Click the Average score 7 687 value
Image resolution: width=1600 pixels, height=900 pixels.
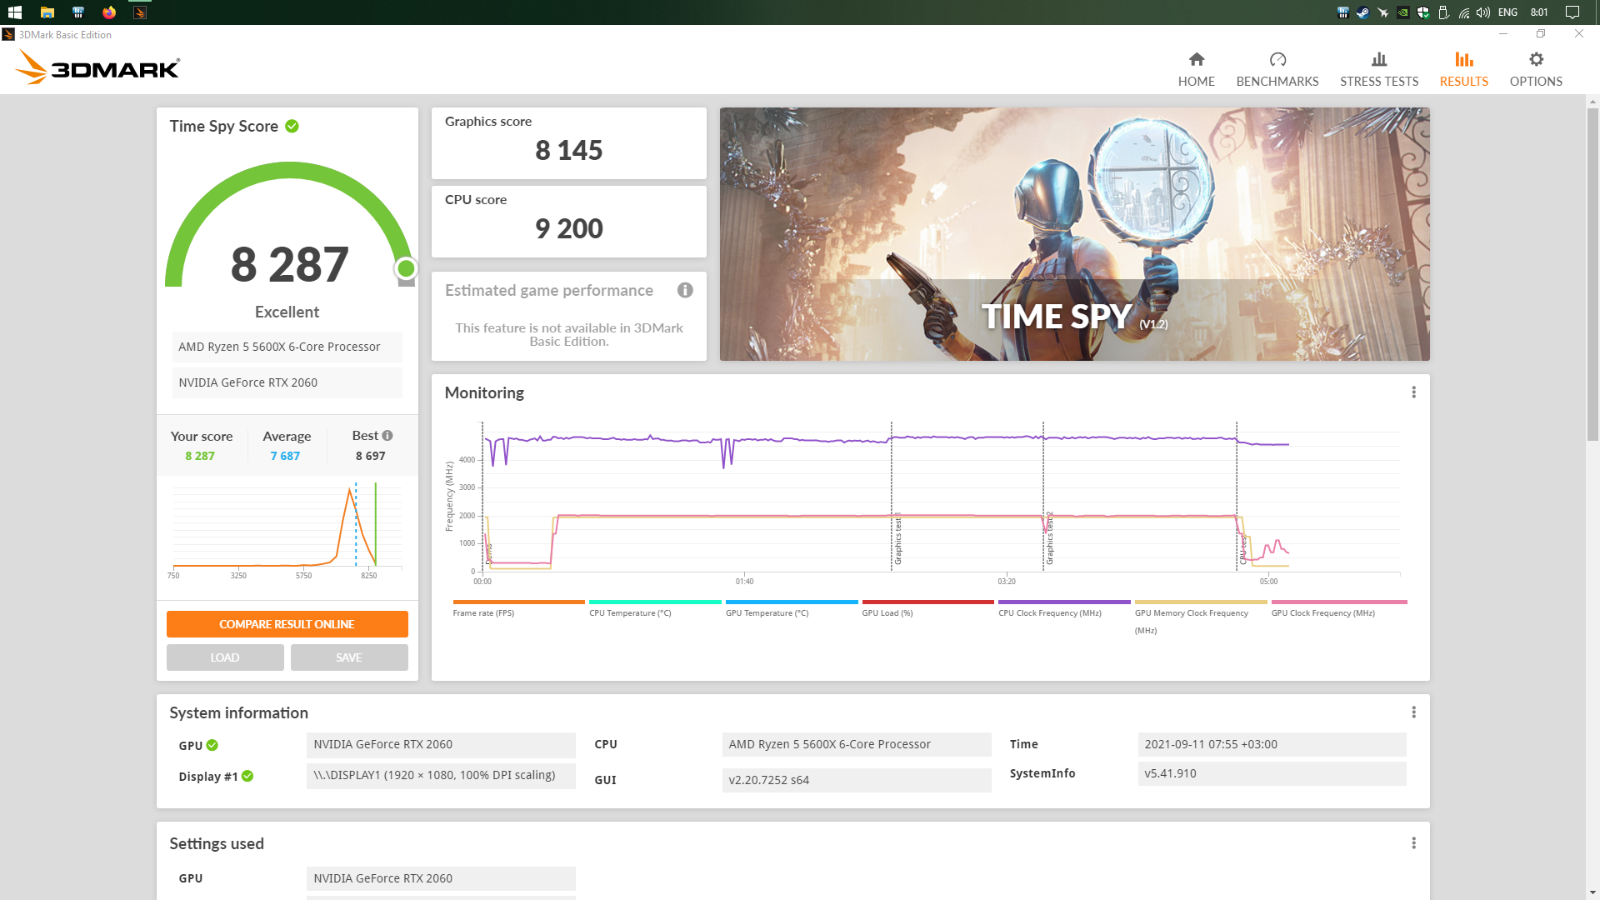(285, 456)
